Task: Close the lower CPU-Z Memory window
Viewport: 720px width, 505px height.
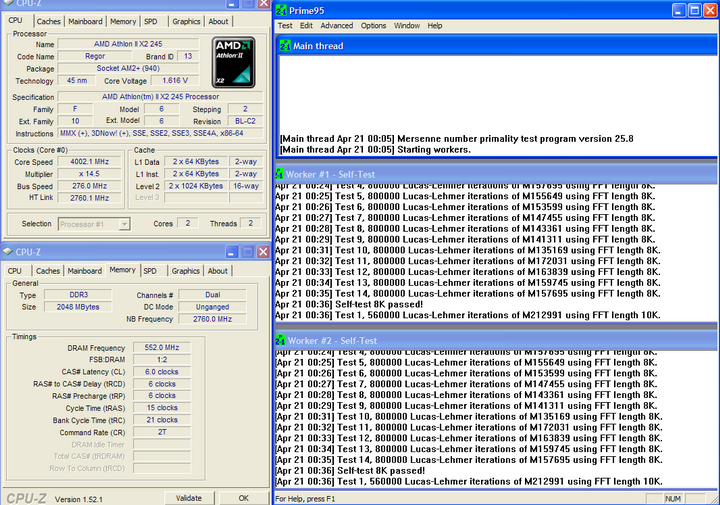Action: click(263, 252)
